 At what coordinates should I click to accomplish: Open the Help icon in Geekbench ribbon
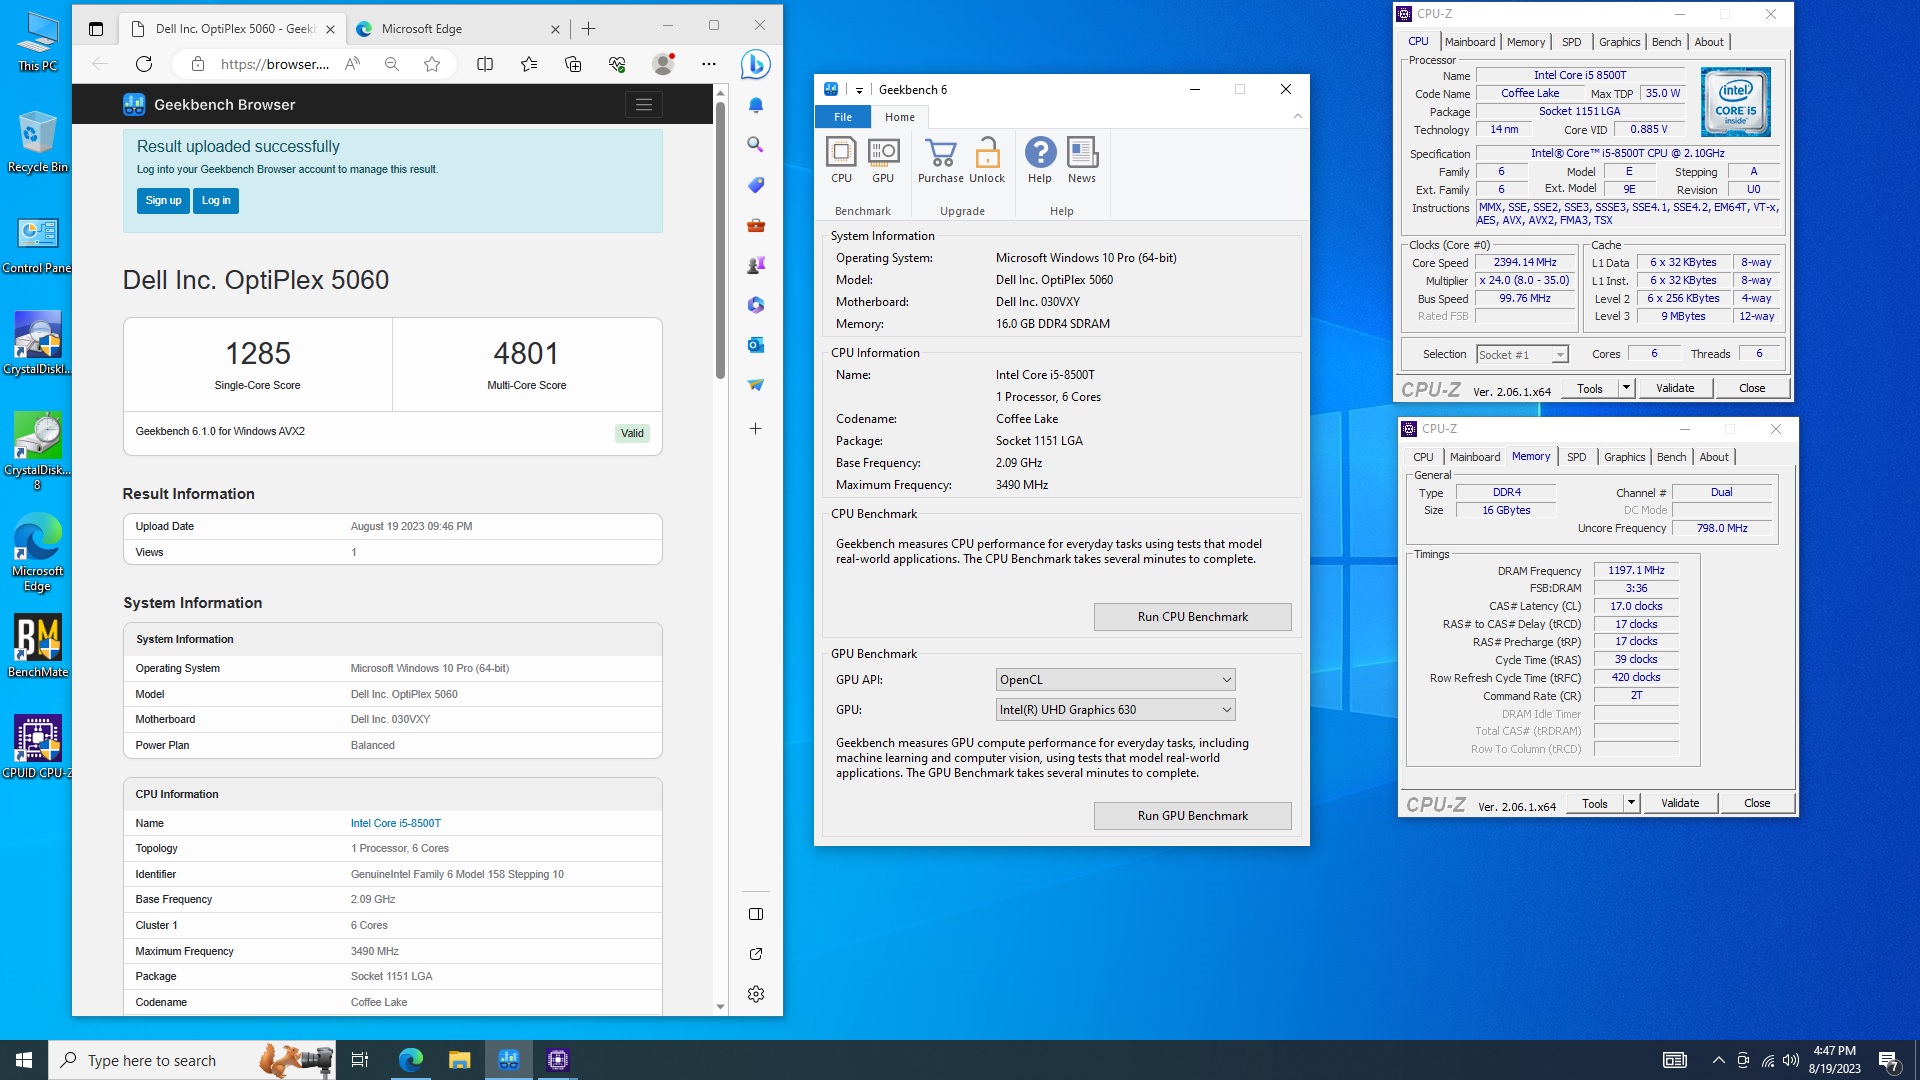[1040, 160]
